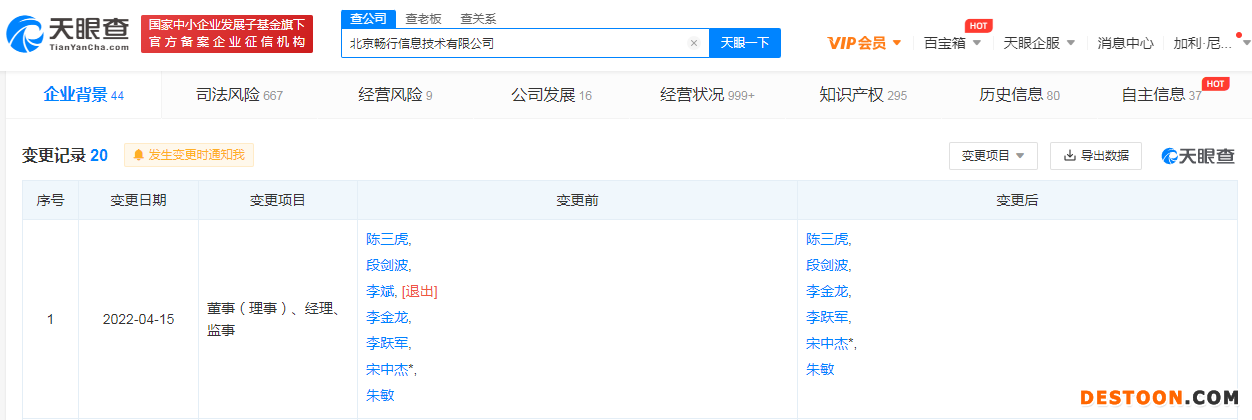
Task: Open 李跃军 in the 变更后 column
Action: coord(828,317)
